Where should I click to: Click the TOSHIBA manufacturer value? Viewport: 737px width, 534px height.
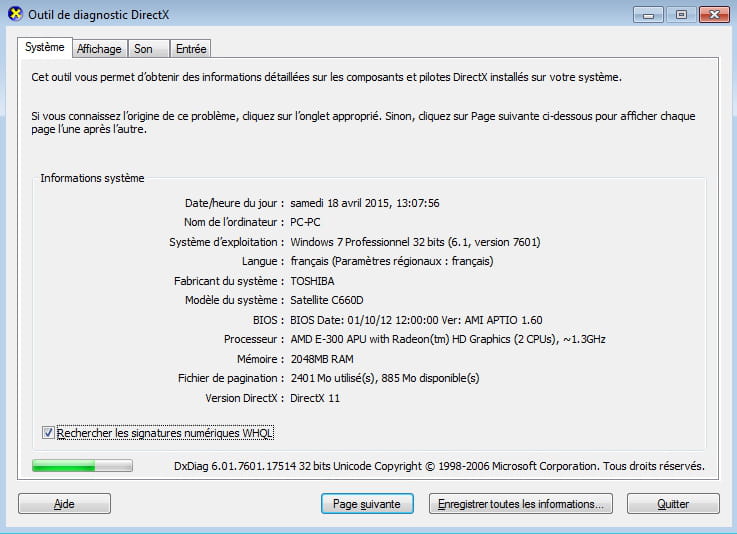click(312, 281)
